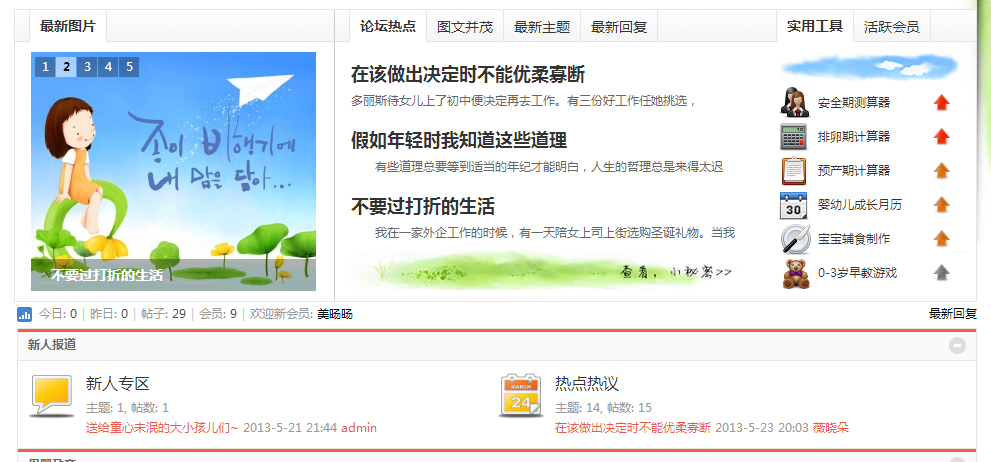Open the 排卵期计算器 text link

(854, 137)
